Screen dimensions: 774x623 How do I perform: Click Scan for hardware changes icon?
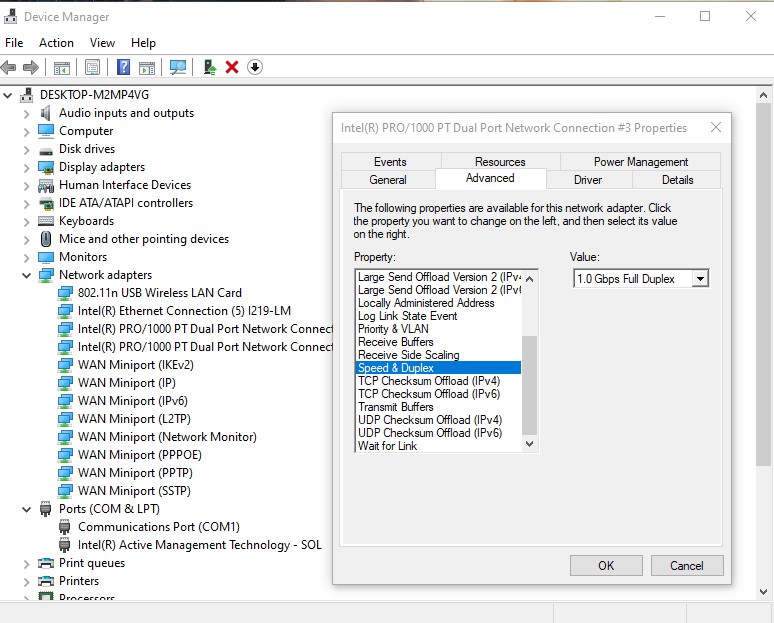[178, 67]
